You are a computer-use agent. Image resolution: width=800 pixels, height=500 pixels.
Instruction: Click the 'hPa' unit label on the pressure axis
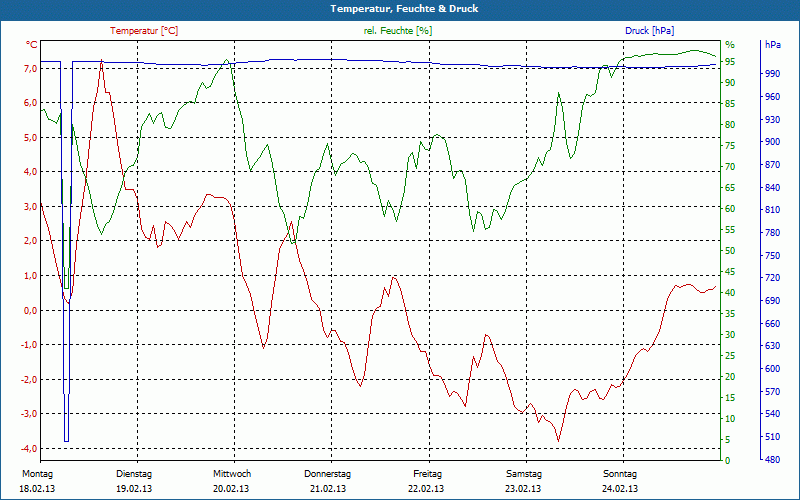(x=772, y=44)
